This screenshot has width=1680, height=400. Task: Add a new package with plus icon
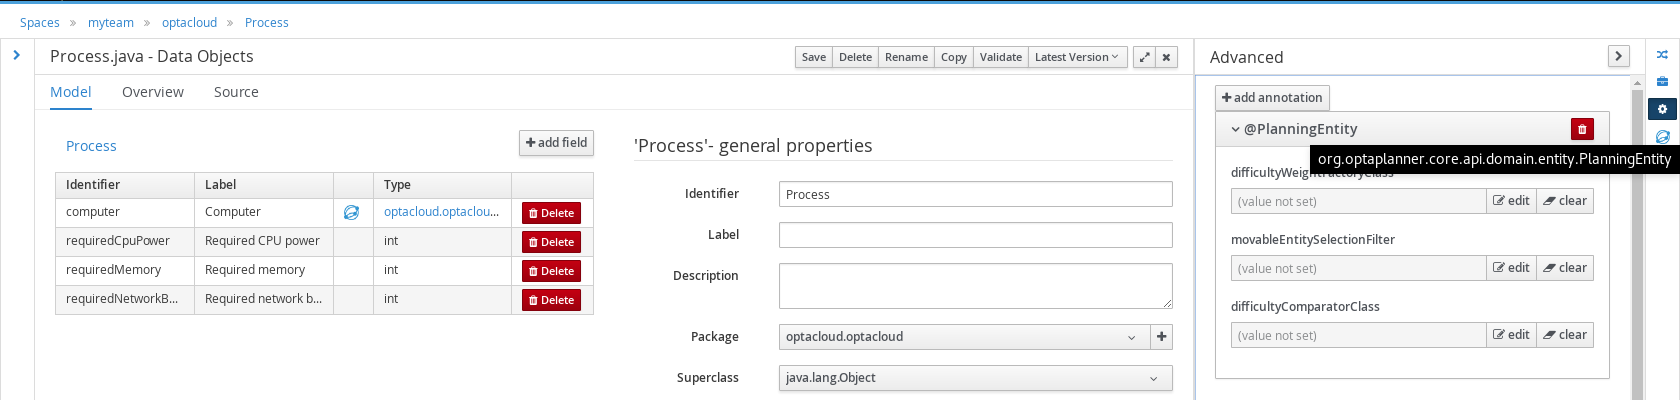(1161, 337)
